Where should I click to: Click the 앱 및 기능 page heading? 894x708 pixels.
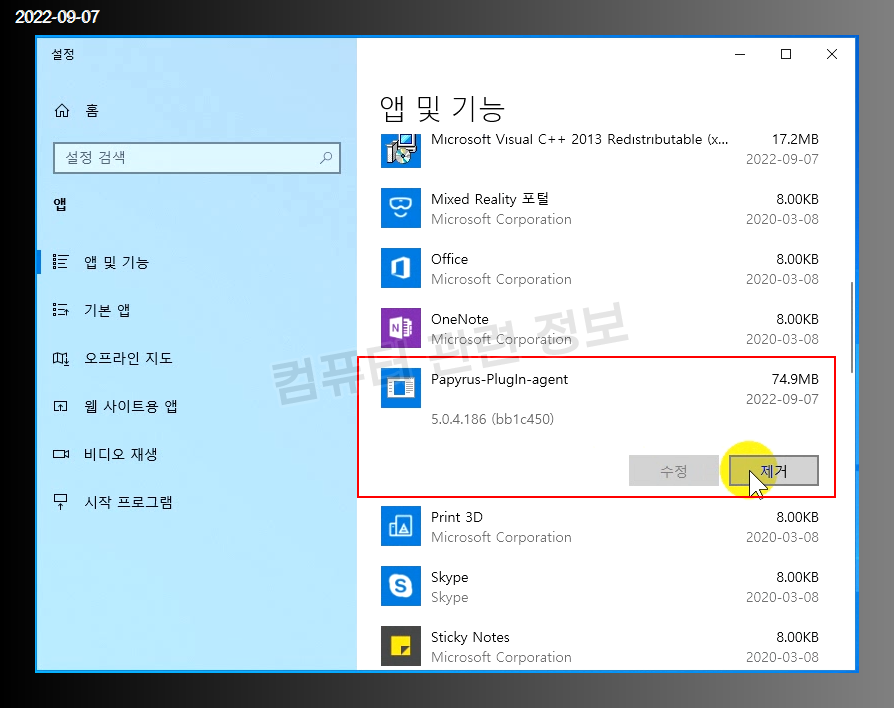[x=442, y=109]
